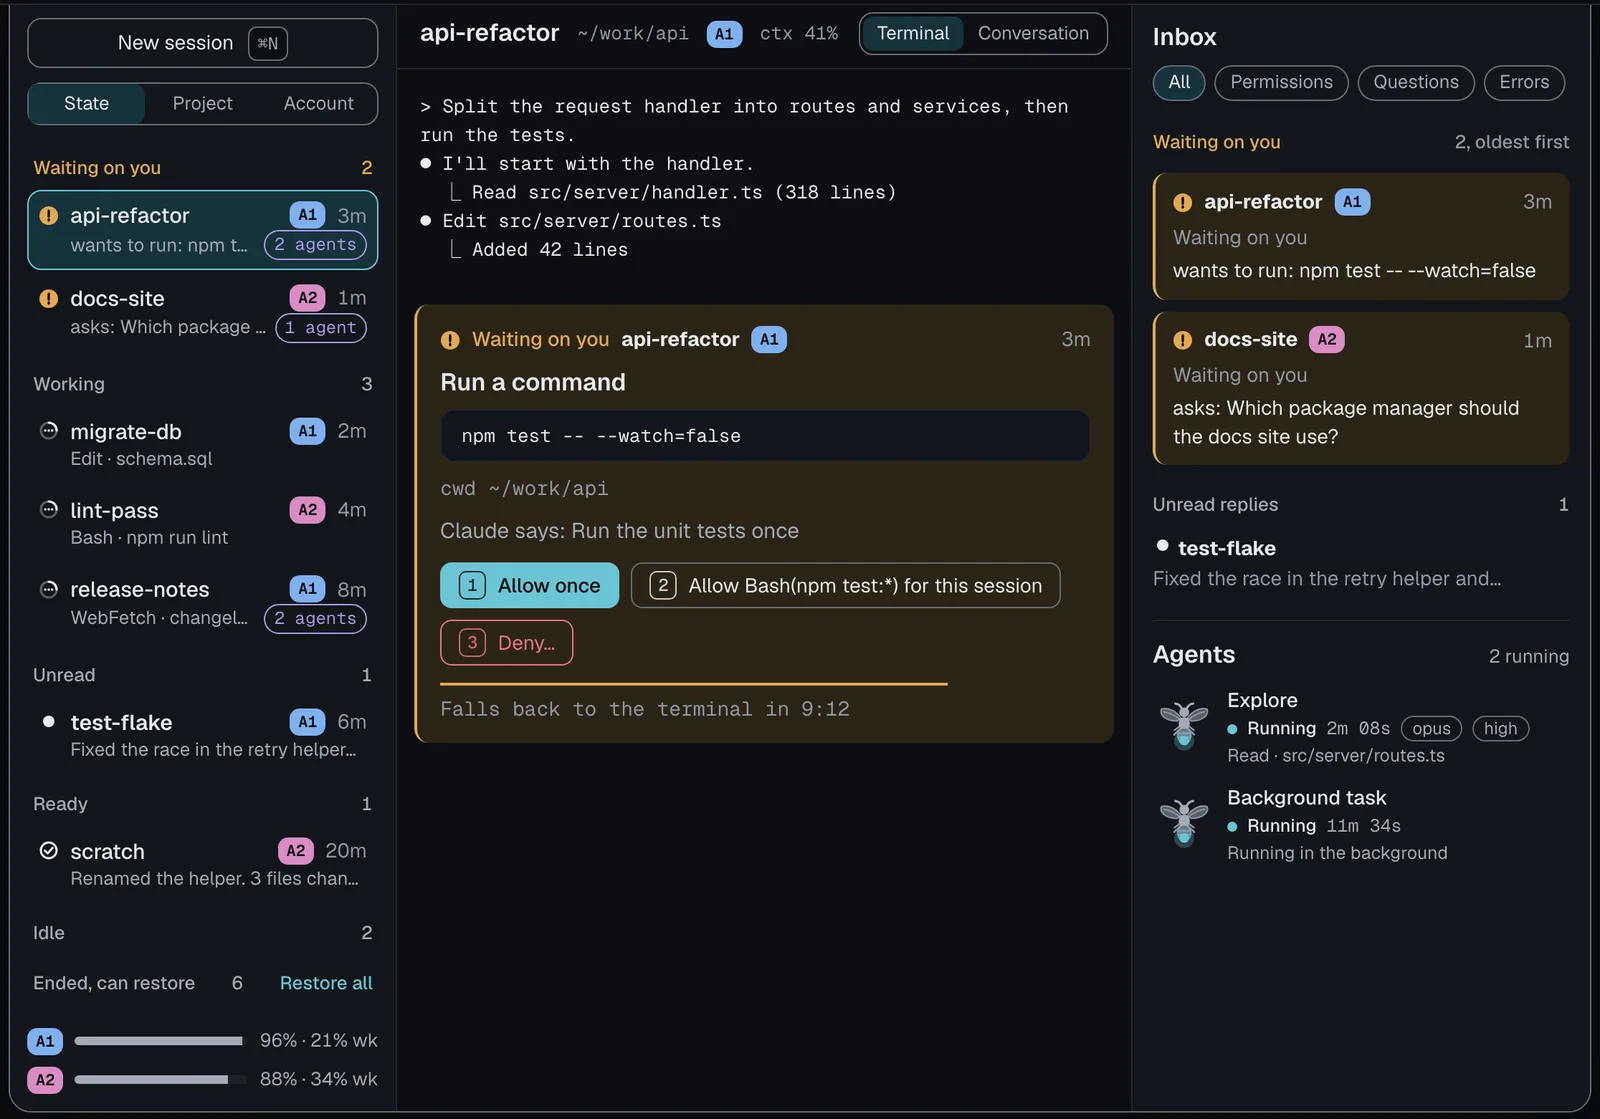Screen dimensions: 1600x1119
Task: Click Allow once for the npm test command
Action: click(x=529, y=586)
